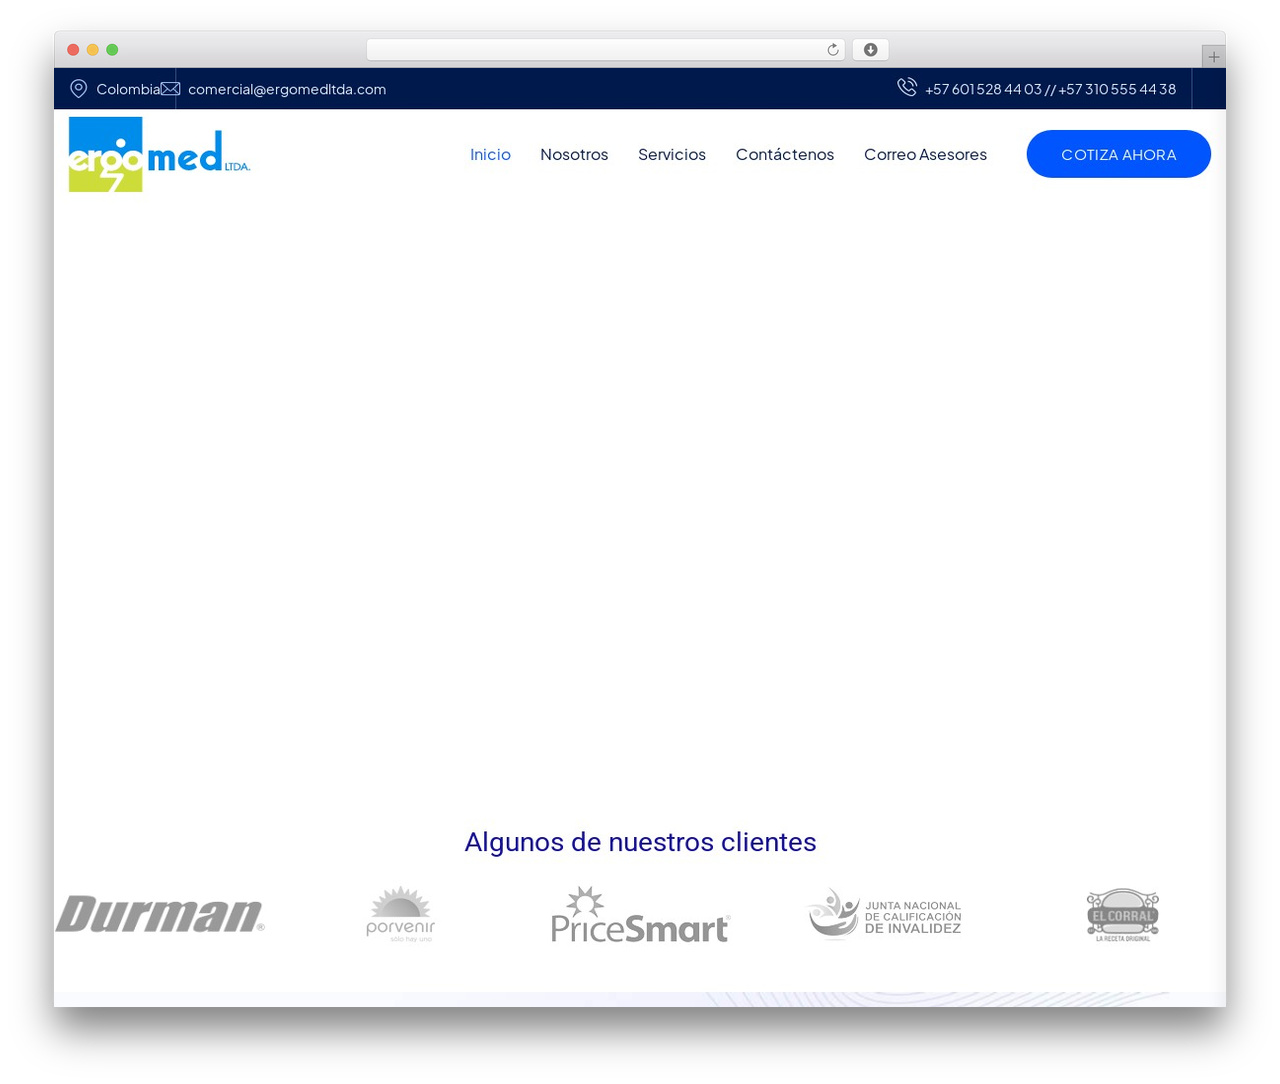Click the Durman client logo
Viewport: 1280px width, 1084px height.
pyautogui.click(x=160, y=914)
